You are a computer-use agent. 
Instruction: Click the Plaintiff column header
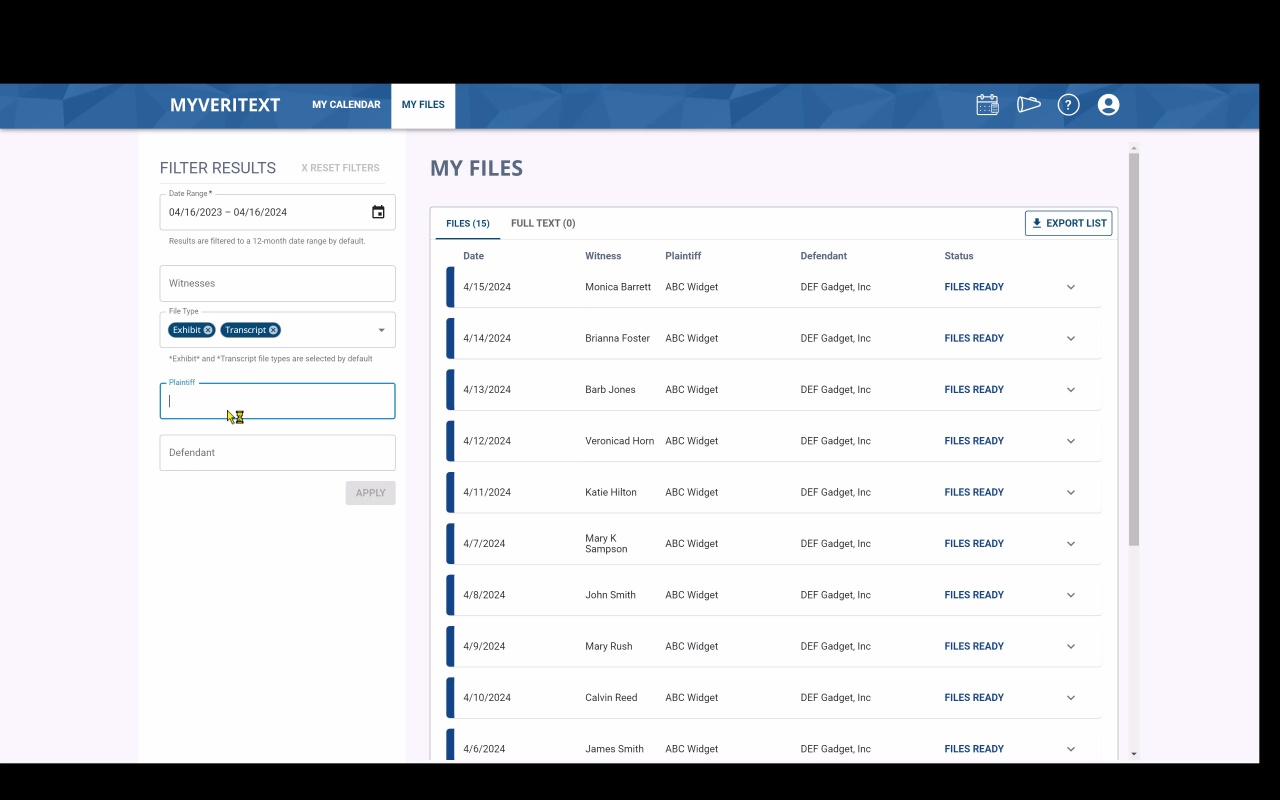683,256
